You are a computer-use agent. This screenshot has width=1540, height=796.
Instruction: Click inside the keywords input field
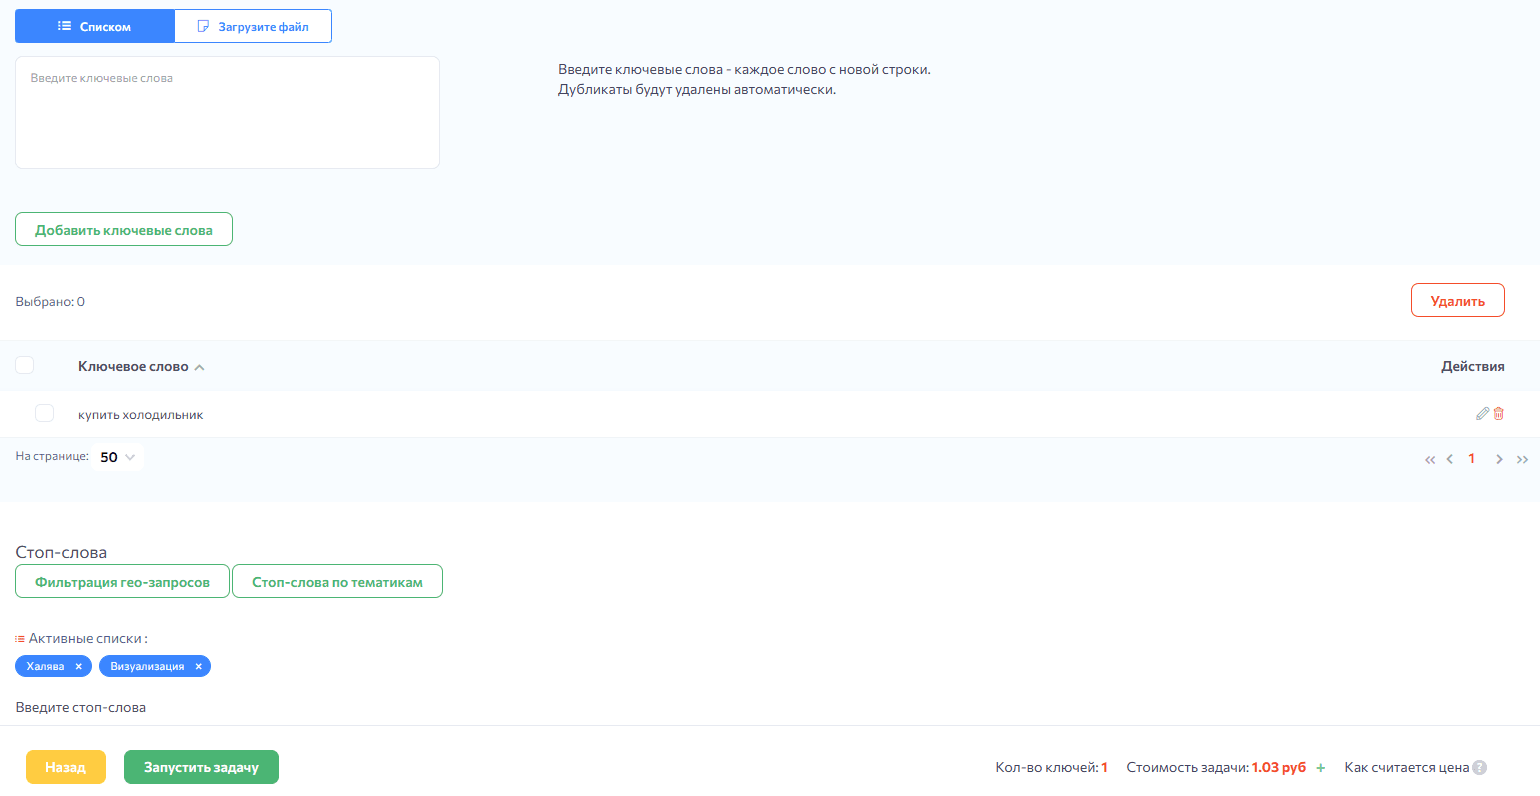(227, 110)
